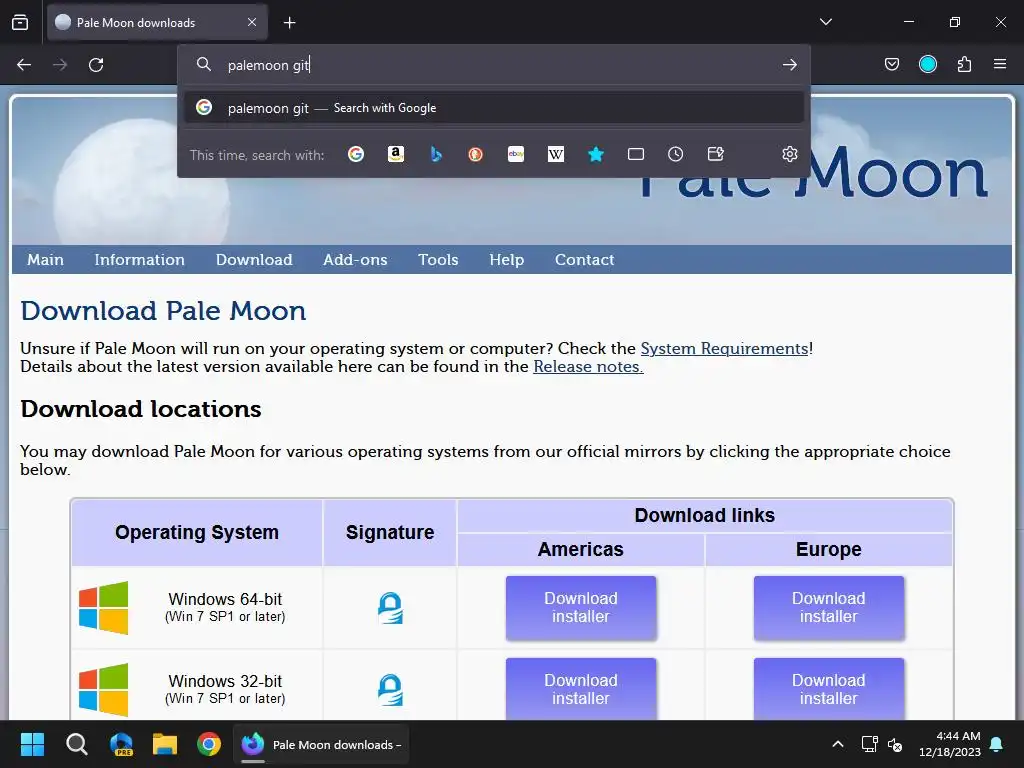Search with Google one-off icon

[x=356, y=154]
